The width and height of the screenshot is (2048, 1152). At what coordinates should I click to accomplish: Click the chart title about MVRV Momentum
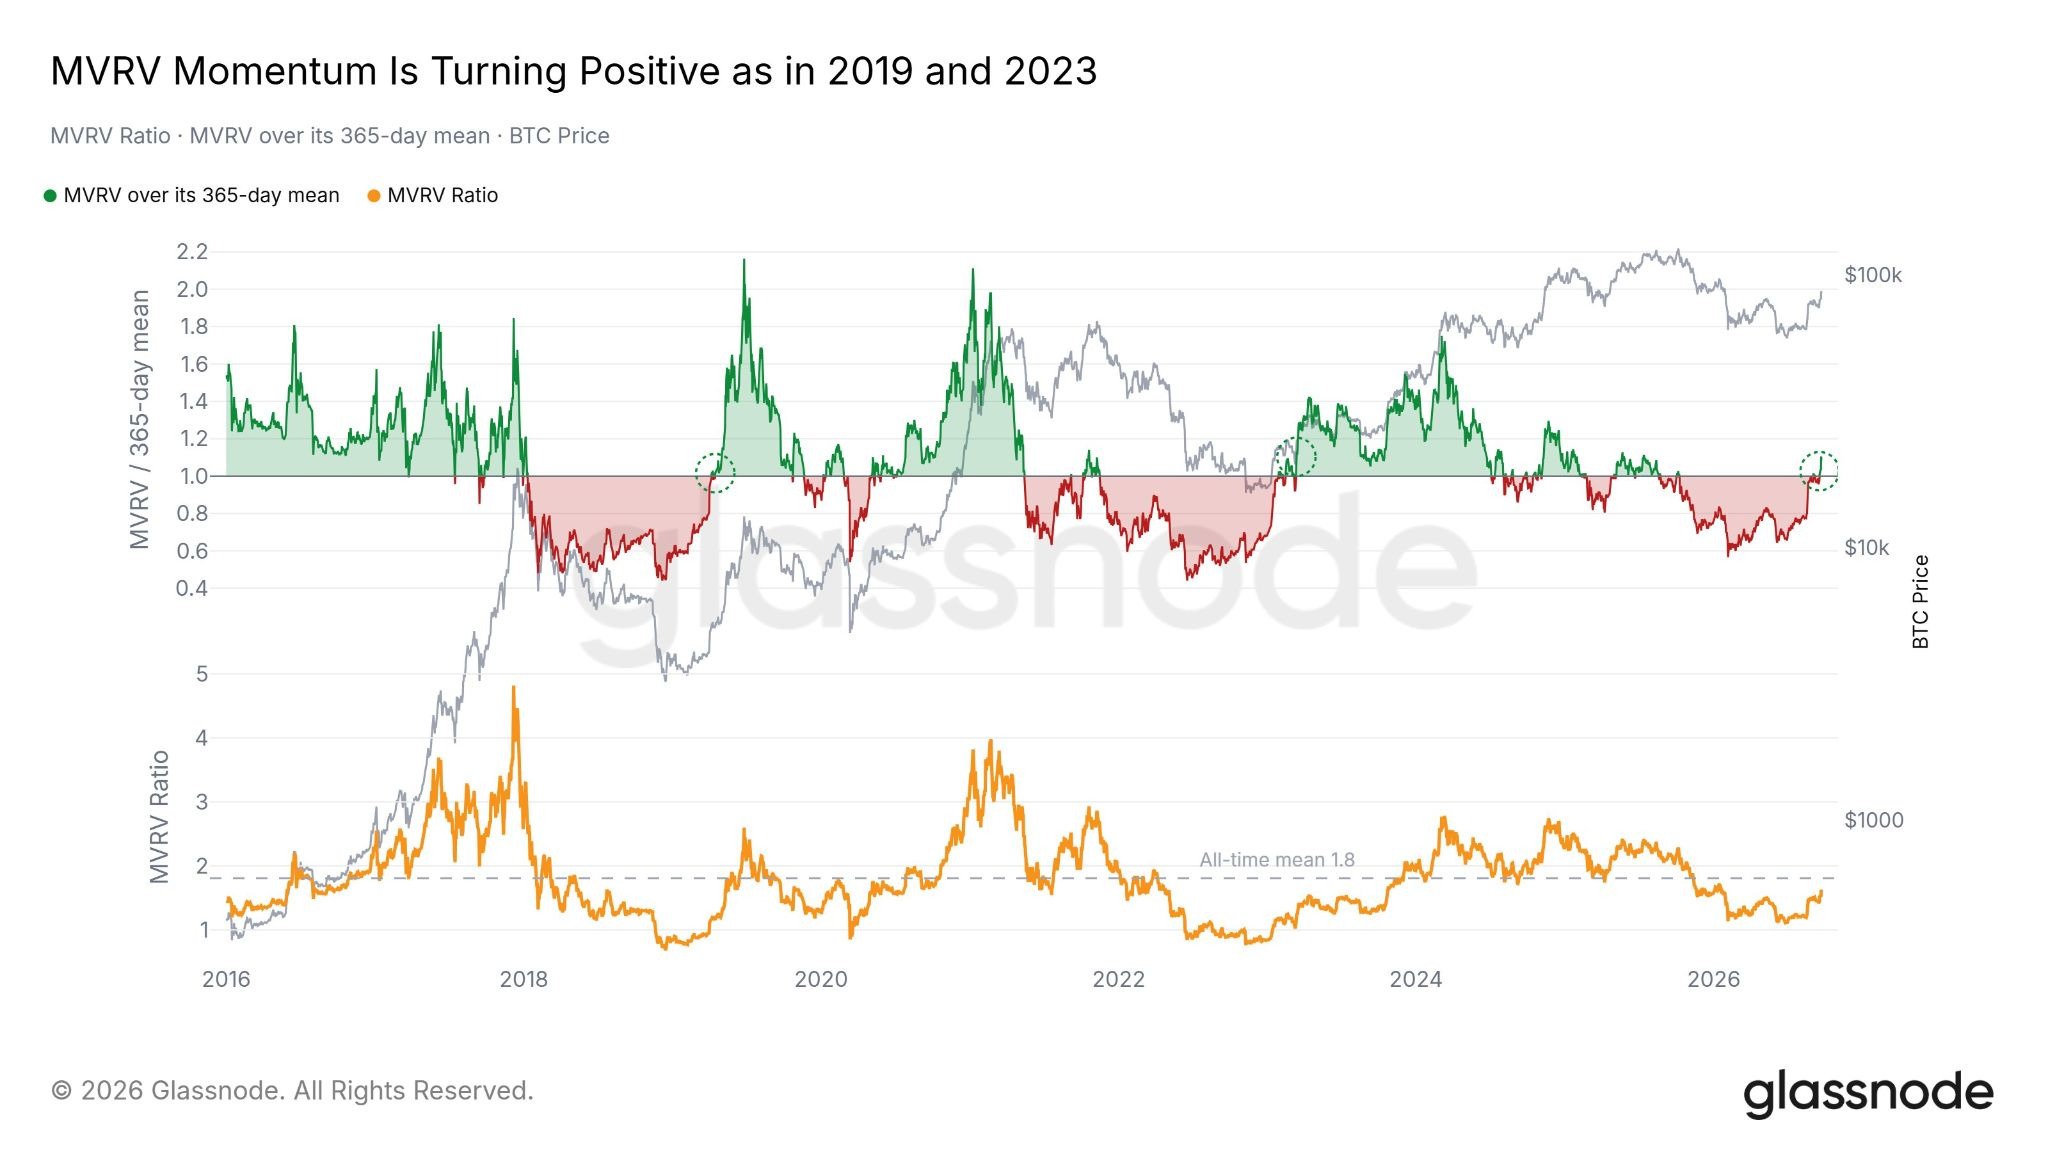click(x=574, y=71)
